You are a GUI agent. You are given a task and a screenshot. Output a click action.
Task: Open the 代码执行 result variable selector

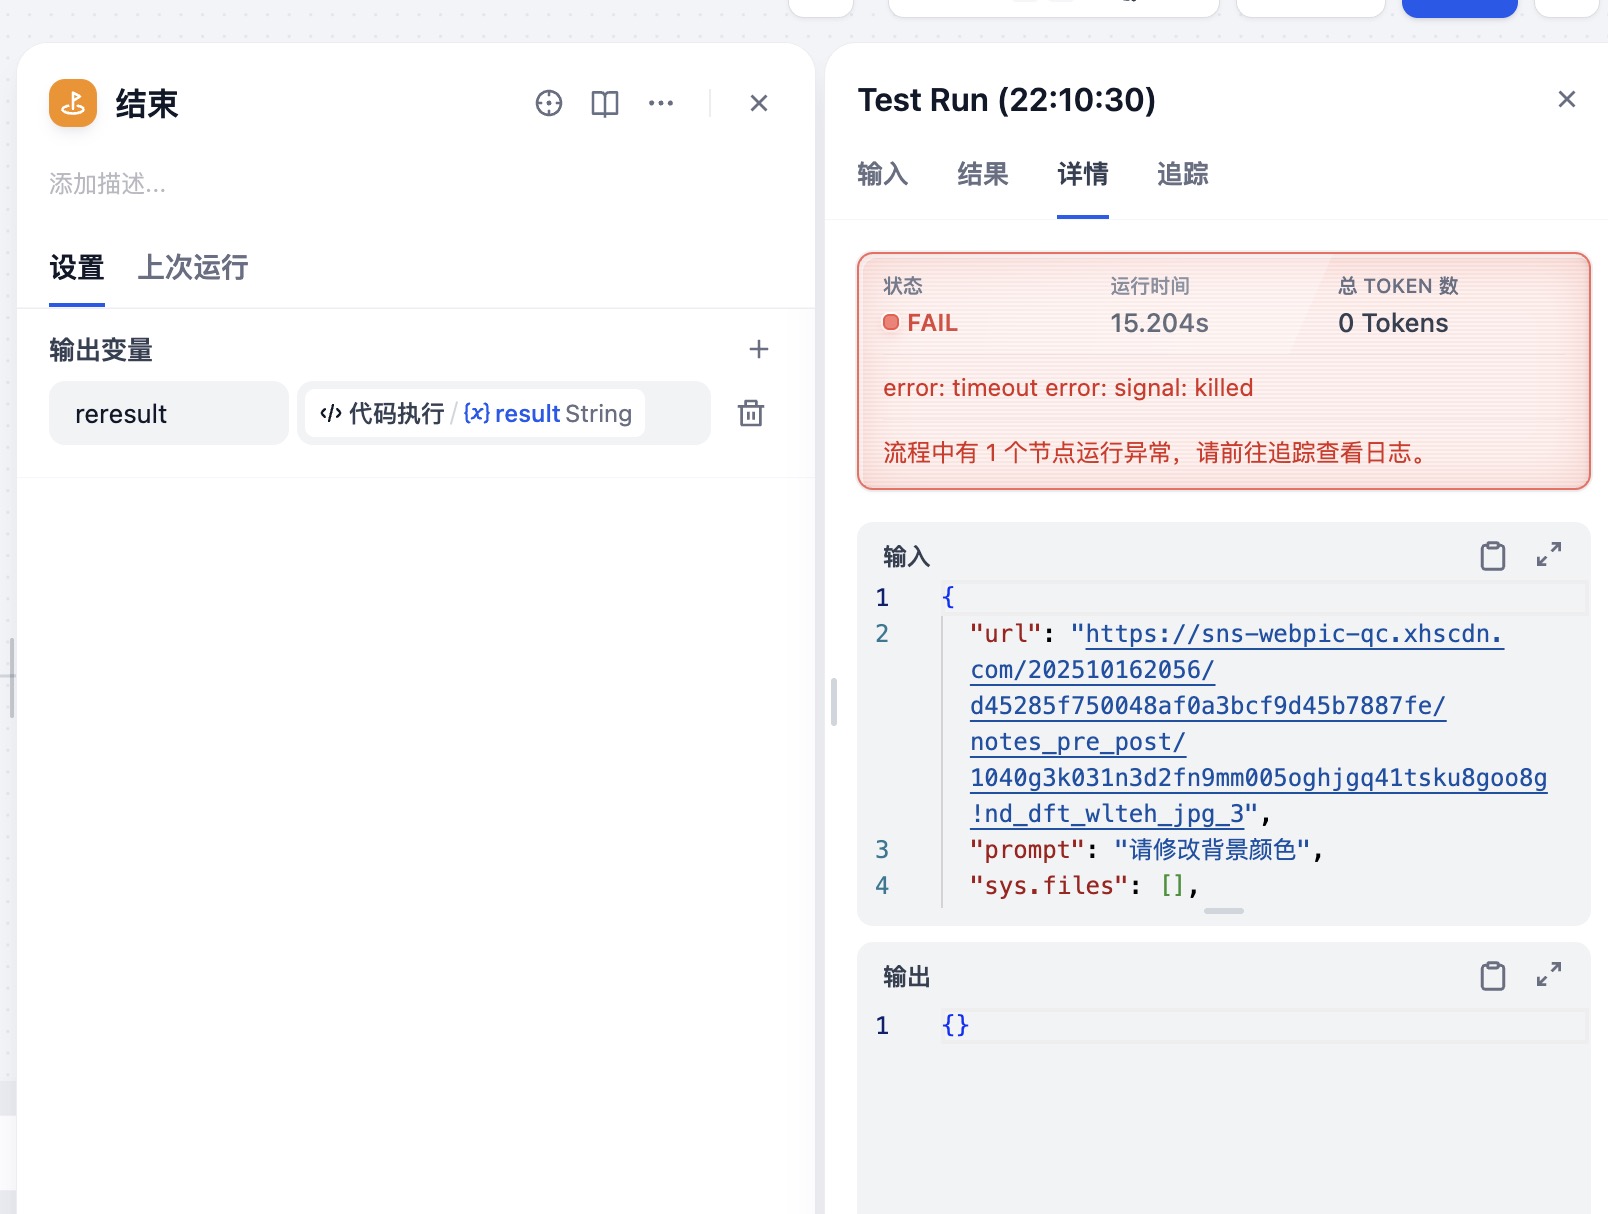coord(476,413)
